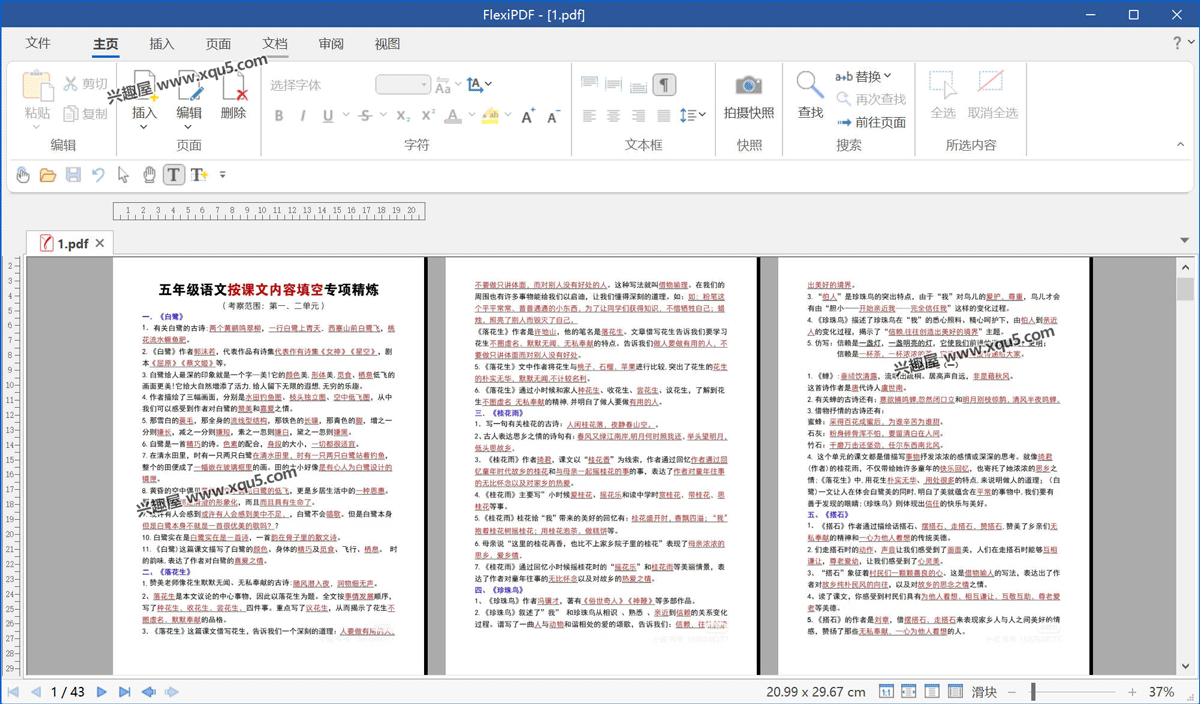1200x704 pixels.
Task: Go to page via 前往页面
Action: pyautogui.click(x=870, y=122)
